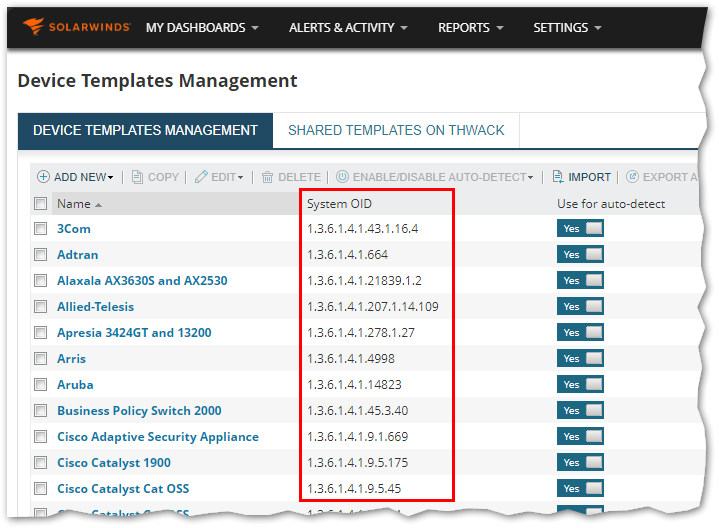The image size is (719, 528).
Task: Toggle auto-detect for Adtran
Action: pyautogui.click(x=580, y=254)
